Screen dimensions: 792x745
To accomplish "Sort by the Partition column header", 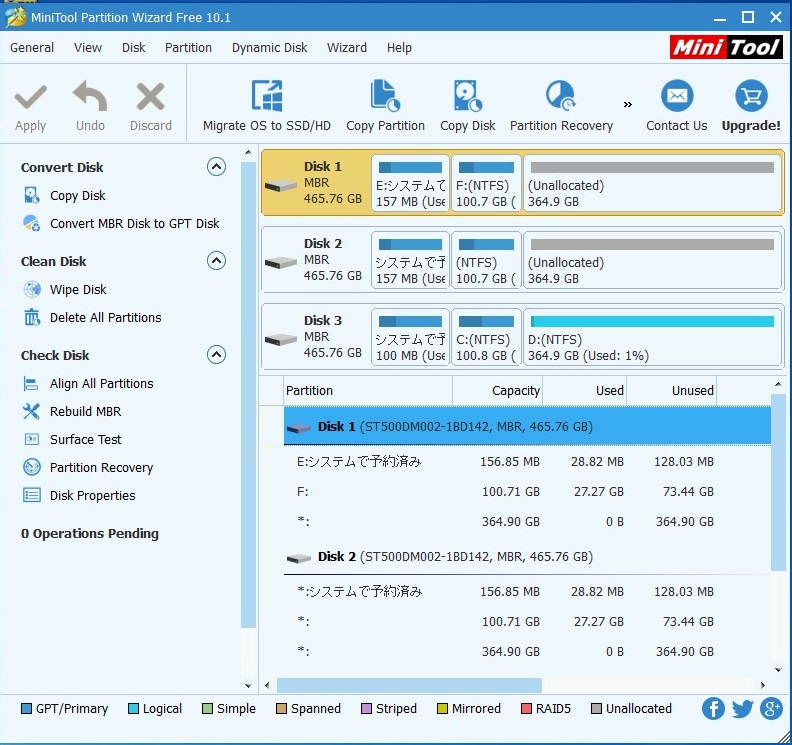I will [368, 390].
